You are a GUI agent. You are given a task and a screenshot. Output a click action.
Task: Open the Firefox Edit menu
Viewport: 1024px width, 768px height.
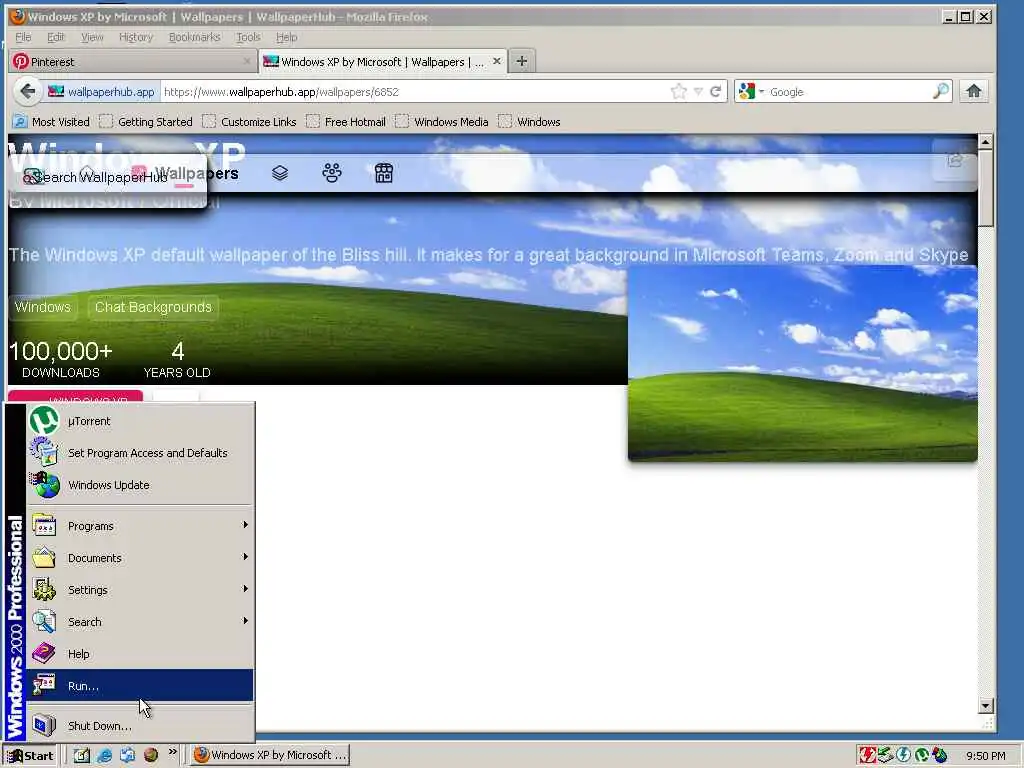tap(56, 37)
